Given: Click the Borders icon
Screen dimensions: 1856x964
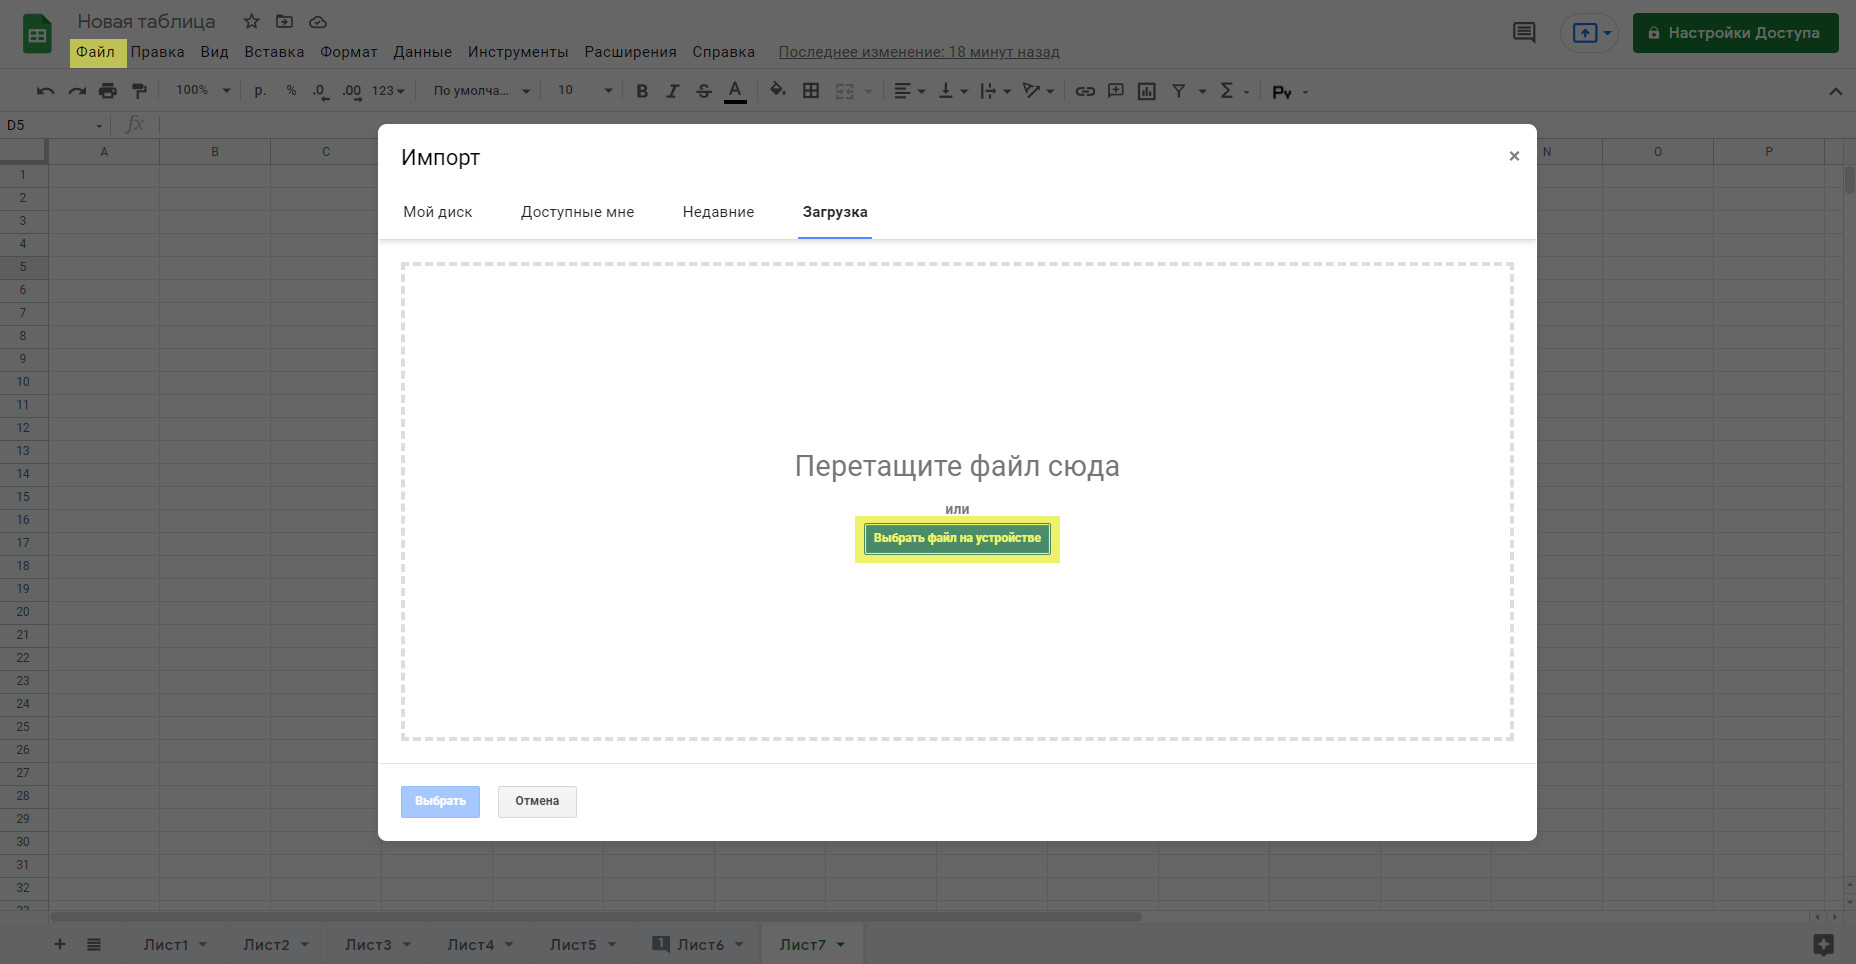Looking at the screenshot, I should click(811, 91).
